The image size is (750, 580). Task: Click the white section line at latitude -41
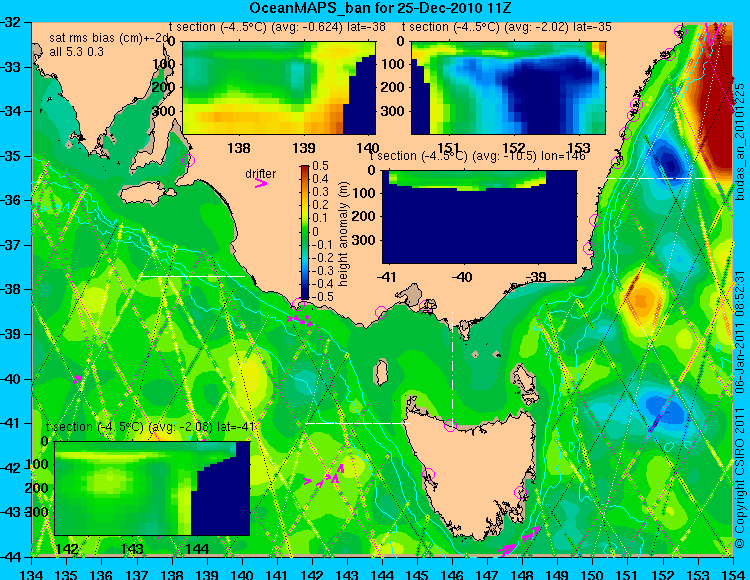(358, 424)
